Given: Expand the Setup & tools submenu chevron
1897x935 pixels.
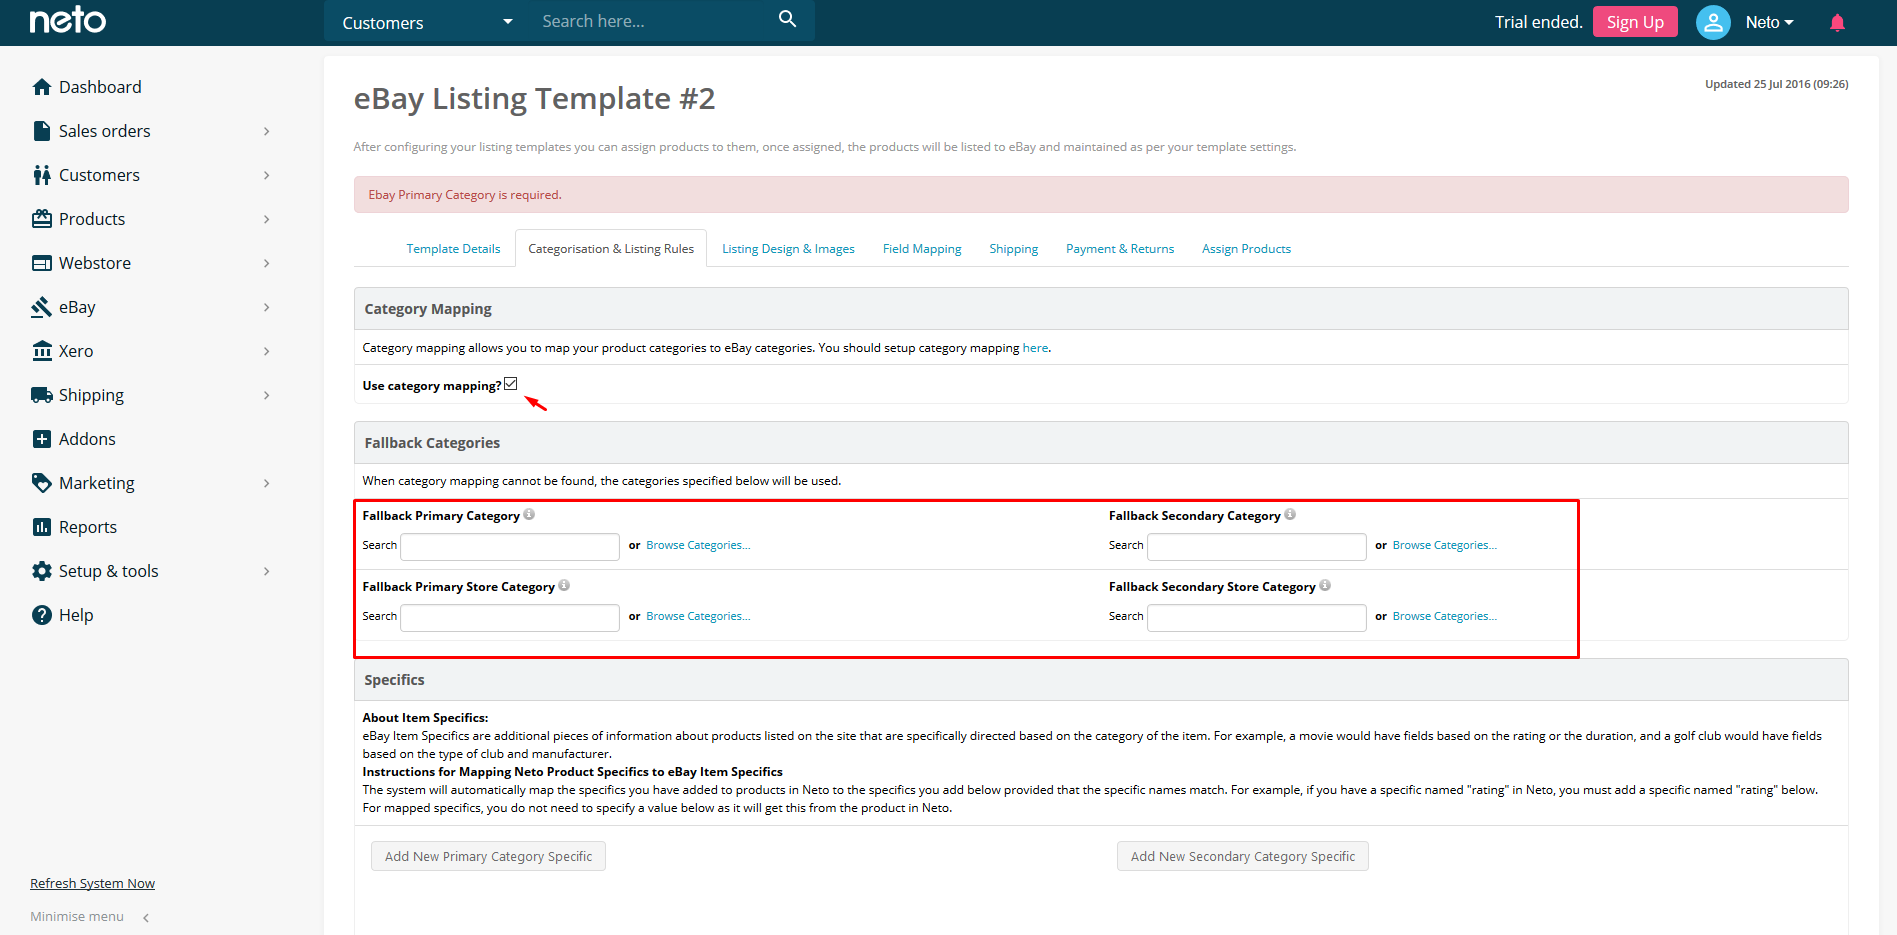Looking at the screenshot, I should pos(267,571).
